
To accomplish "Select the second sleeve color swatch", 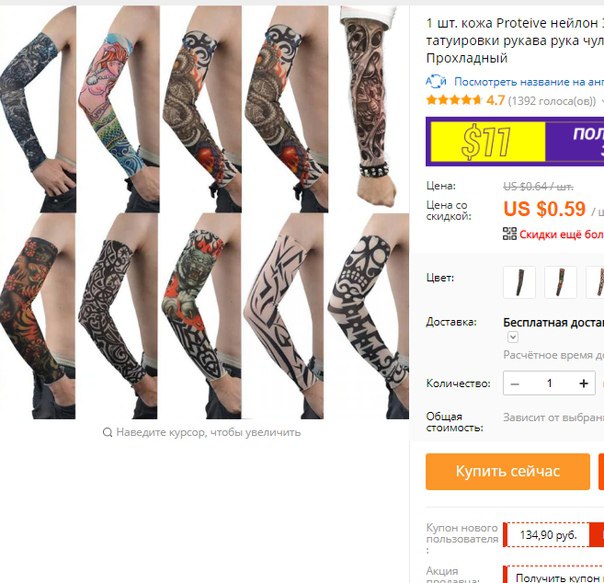I will pos(560,282).
